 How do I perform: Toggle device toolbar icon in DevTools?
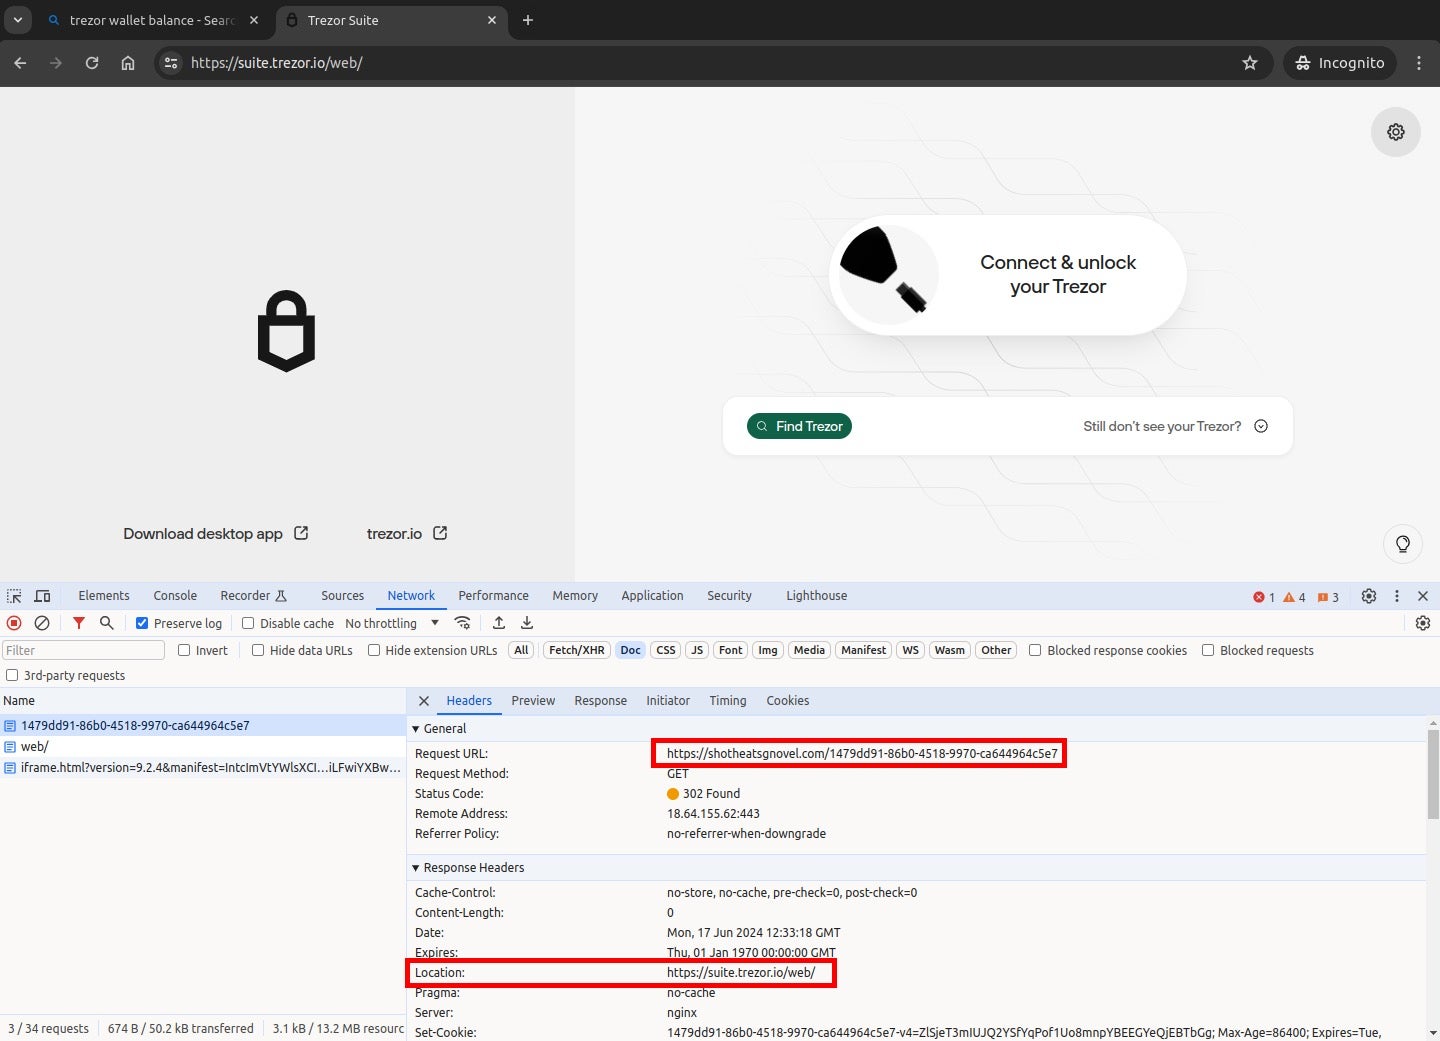click(42, 596)
